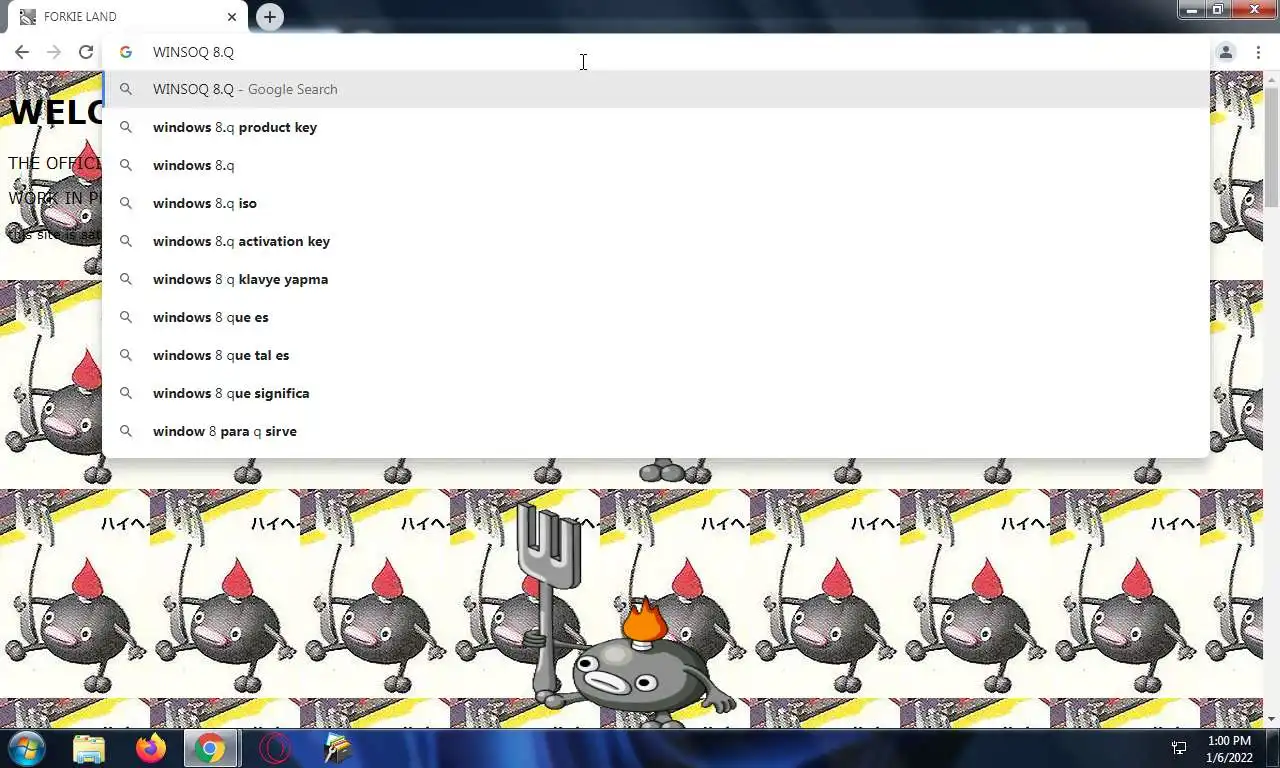
Task: Open the Windows Start menu
Action: click(x=26, y=748)
